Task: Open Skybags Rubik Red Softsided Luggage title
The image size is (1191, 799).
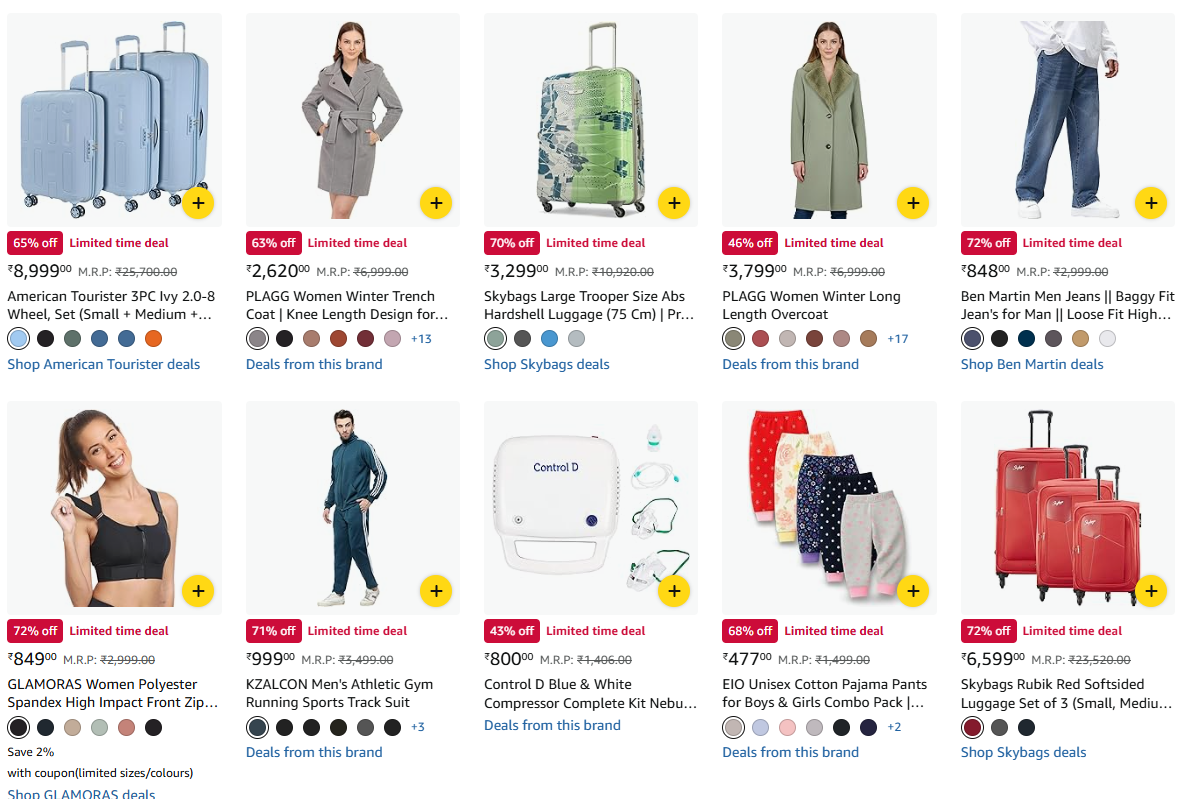Action: (1066, 693)
